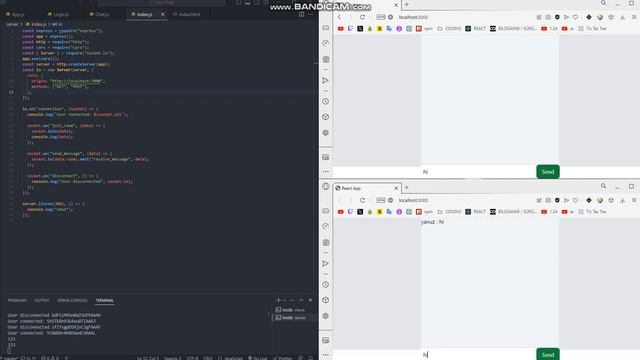Open the top browser main menu icon
This screenshot has width=640, height=360.
634,17
